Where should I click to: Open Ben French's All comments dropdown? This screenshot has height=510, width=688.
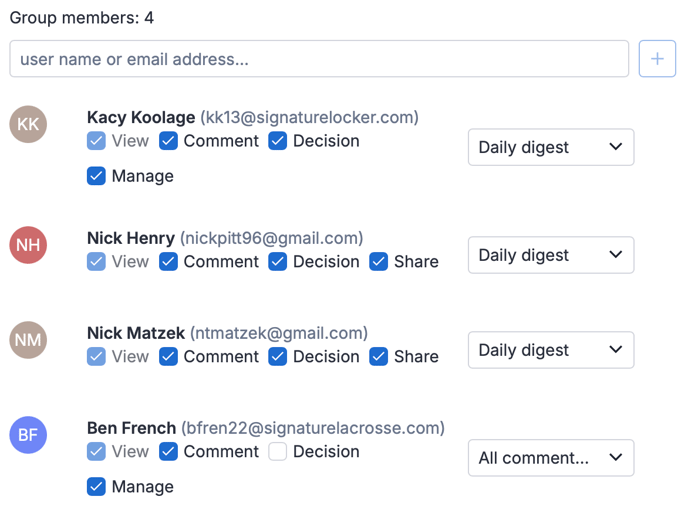551,458
